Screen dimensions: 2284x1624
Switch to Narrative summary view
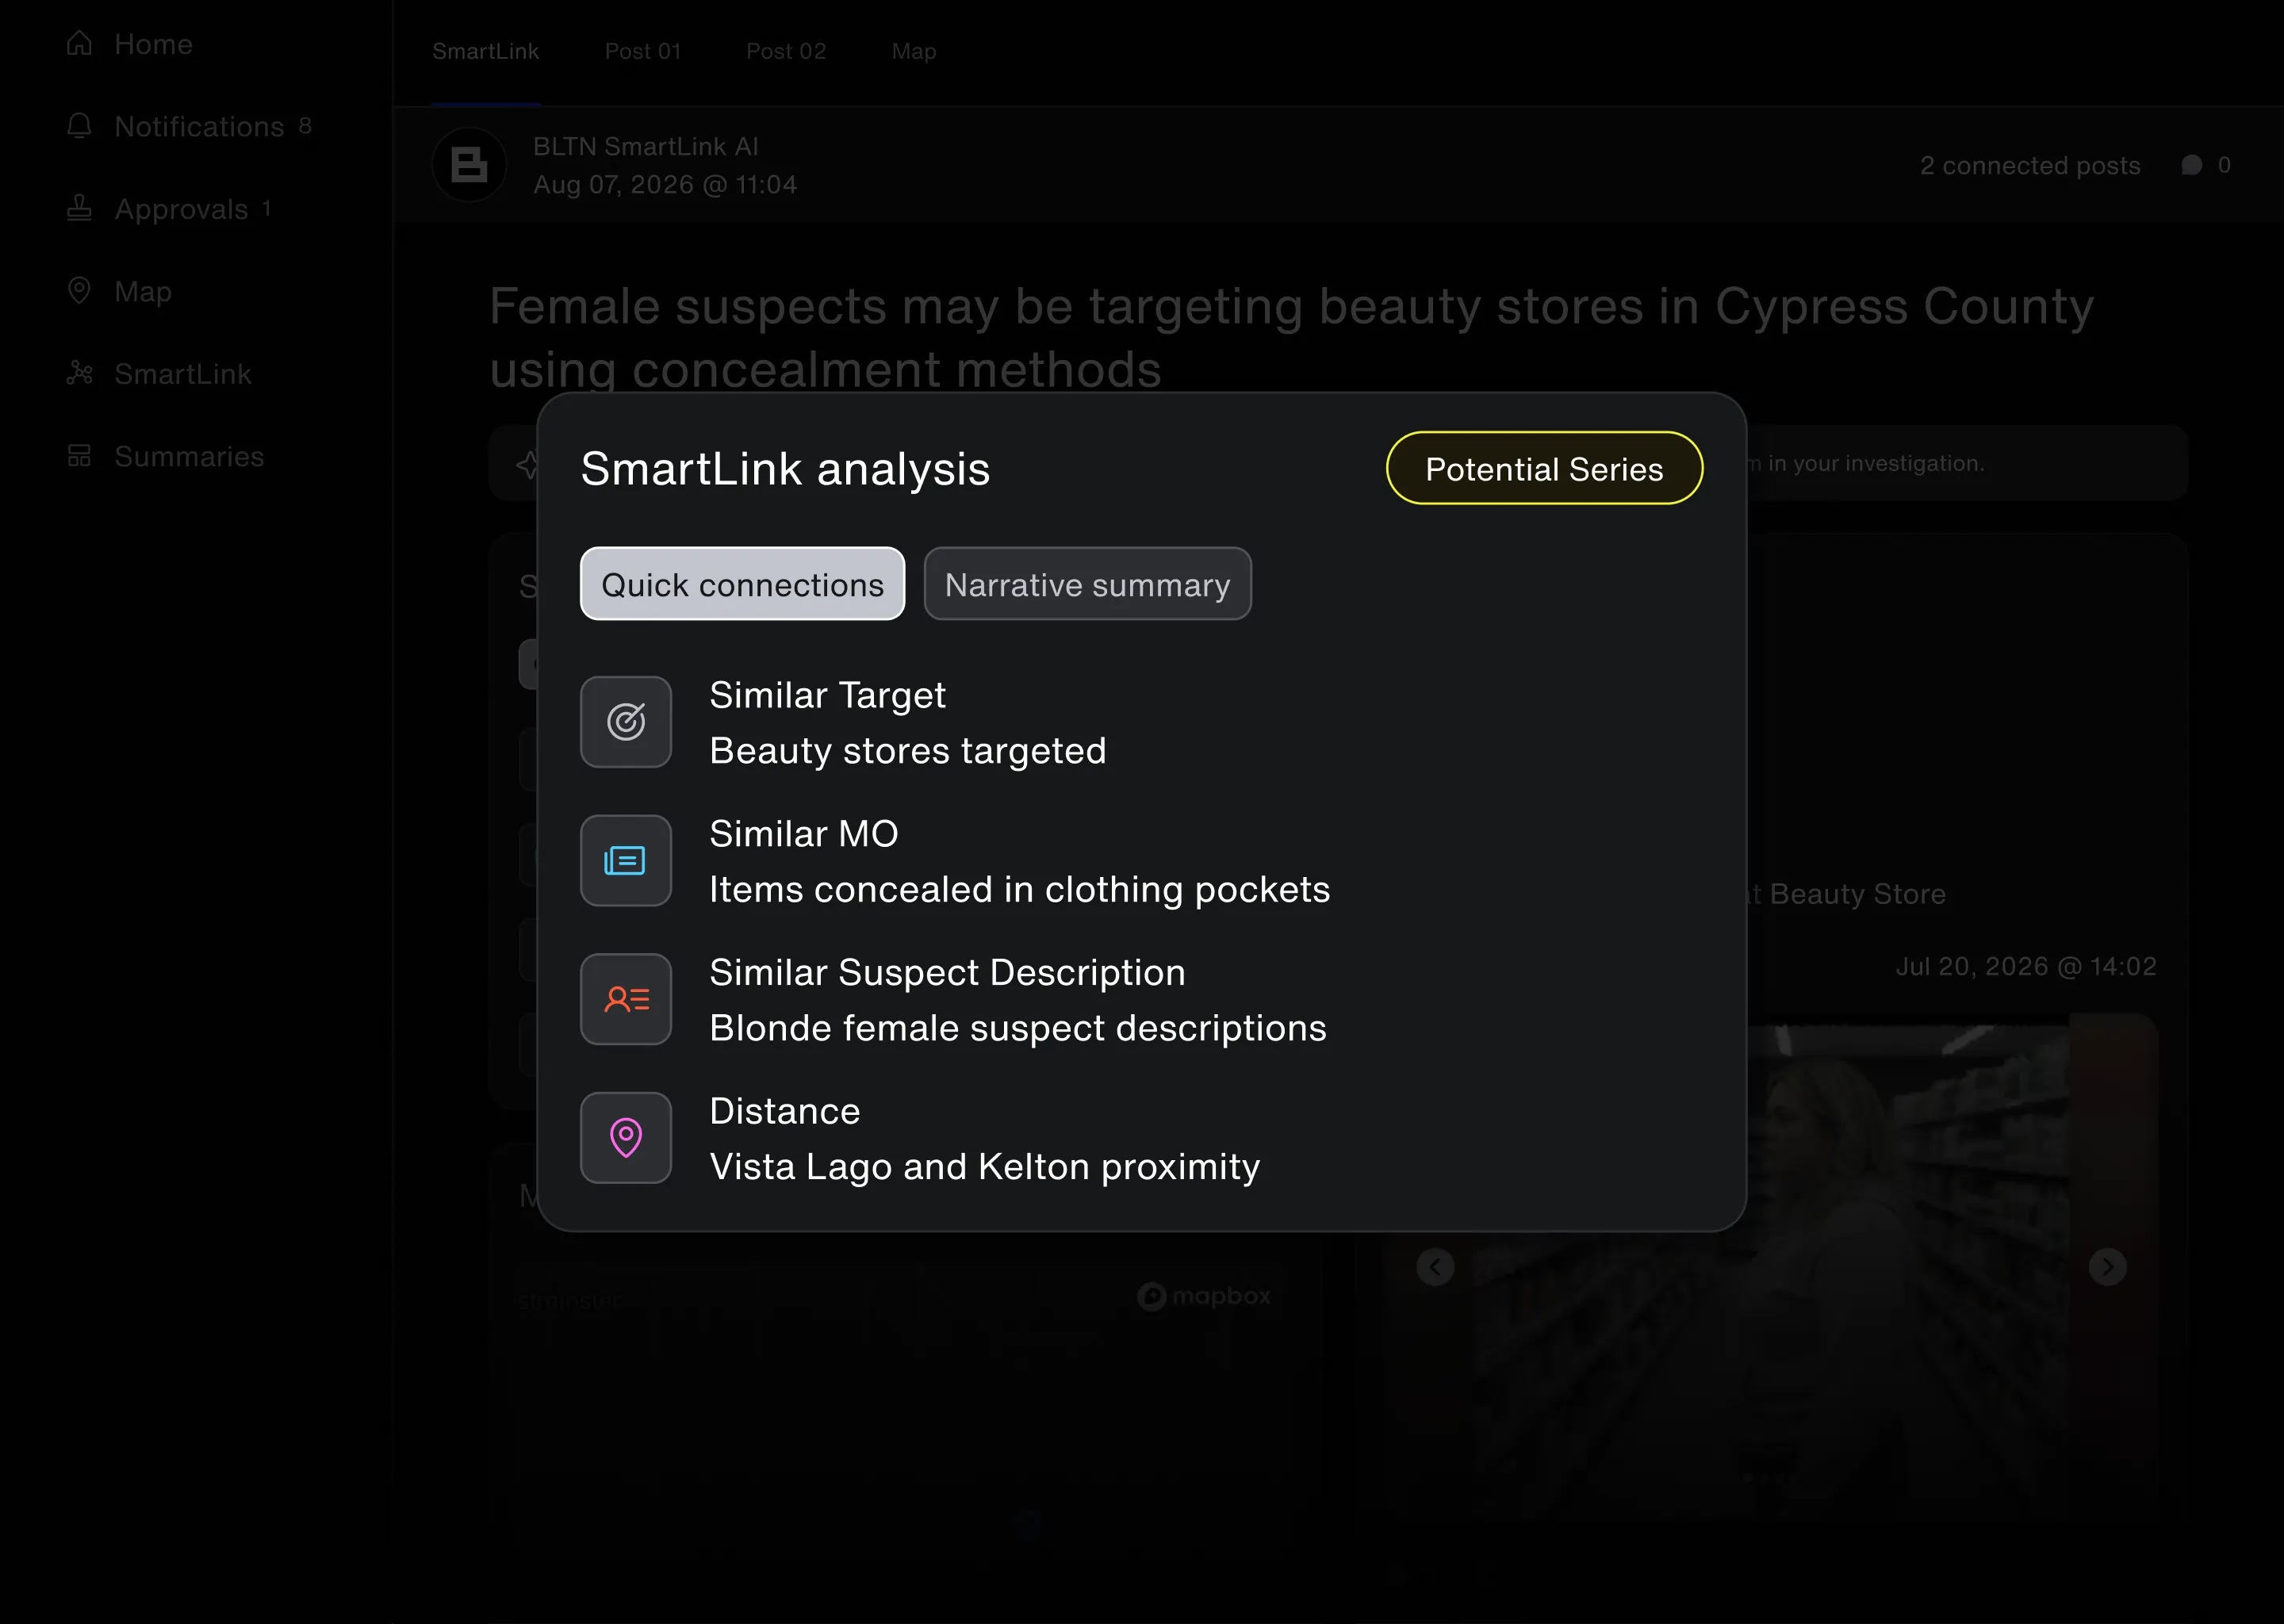[1087, 584]
